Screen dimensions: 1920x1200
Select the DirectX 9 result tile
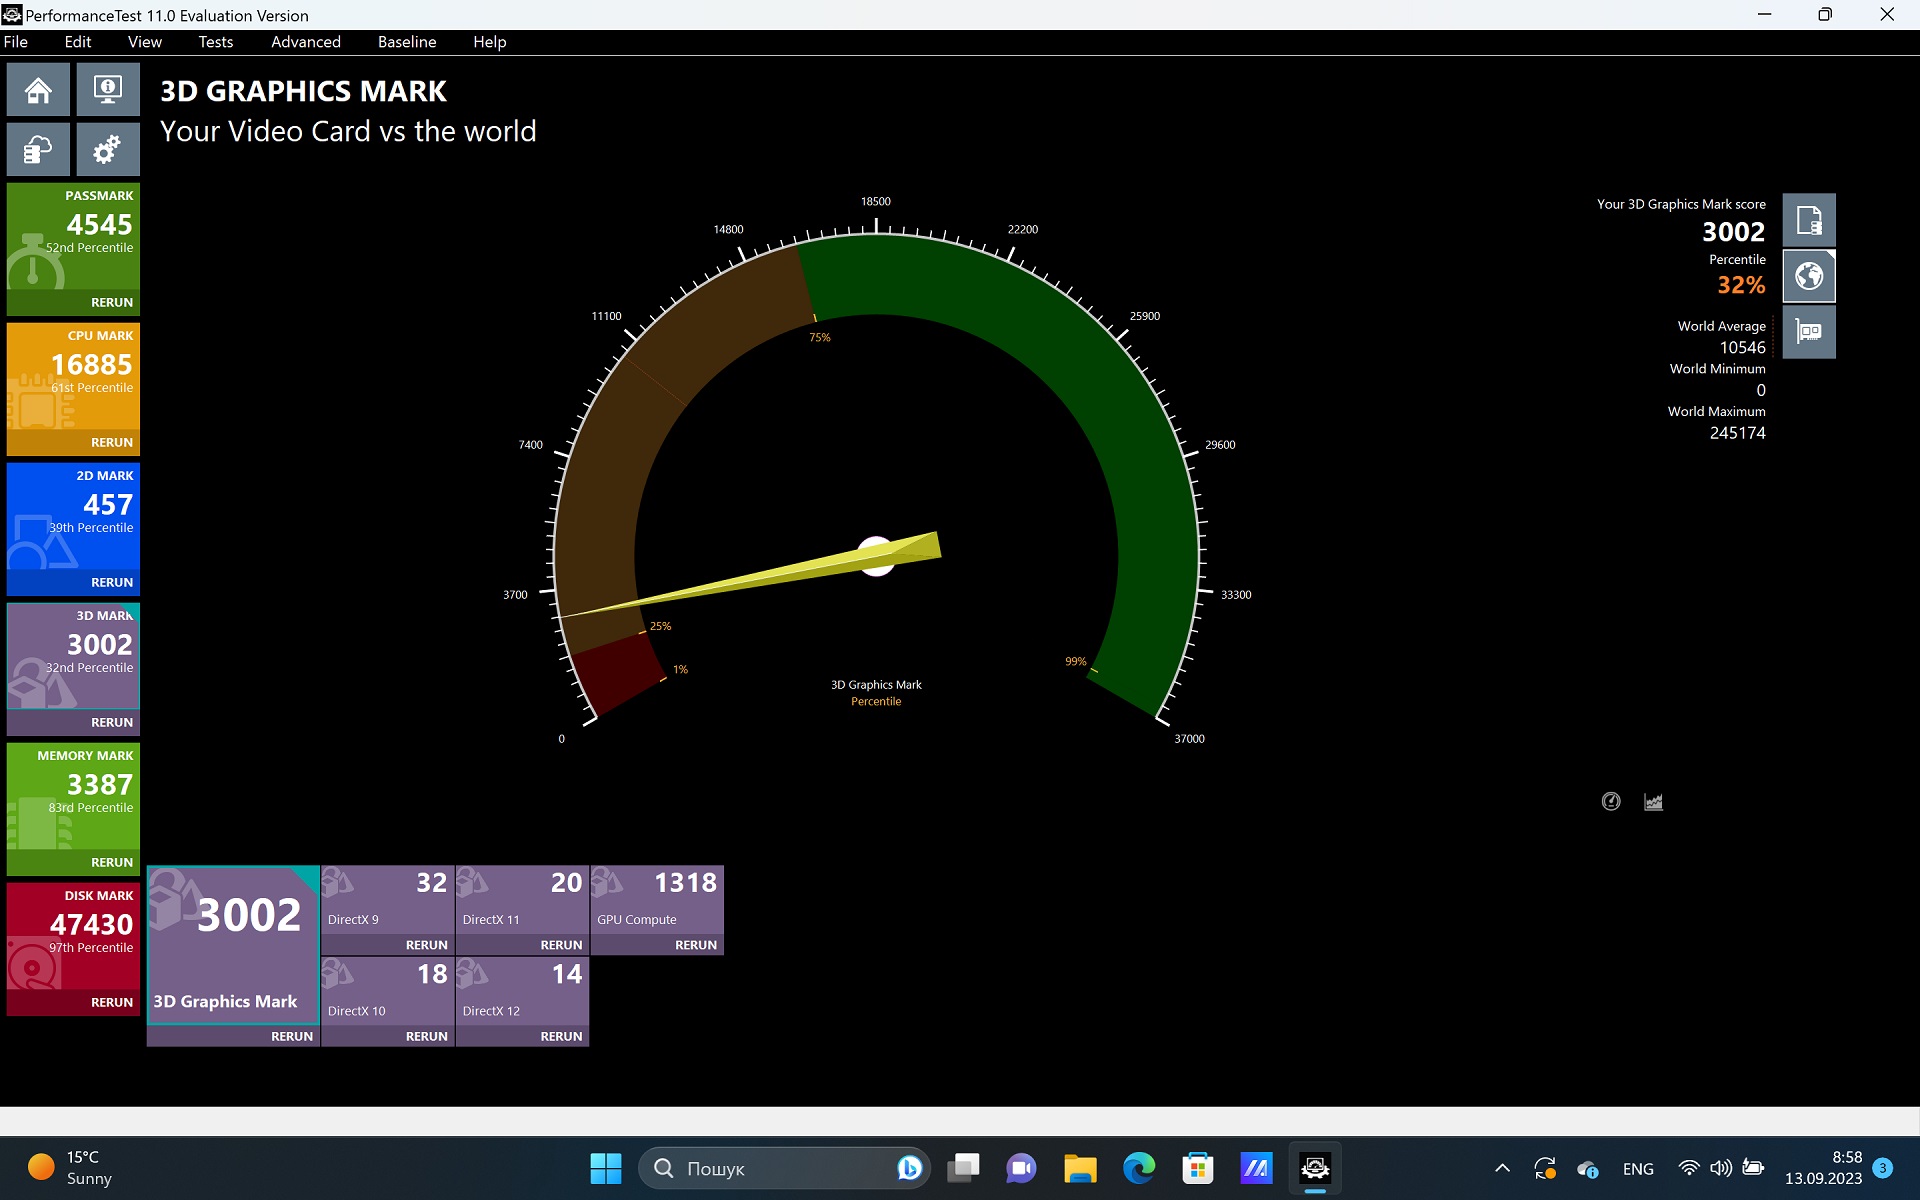coord(388,900)
